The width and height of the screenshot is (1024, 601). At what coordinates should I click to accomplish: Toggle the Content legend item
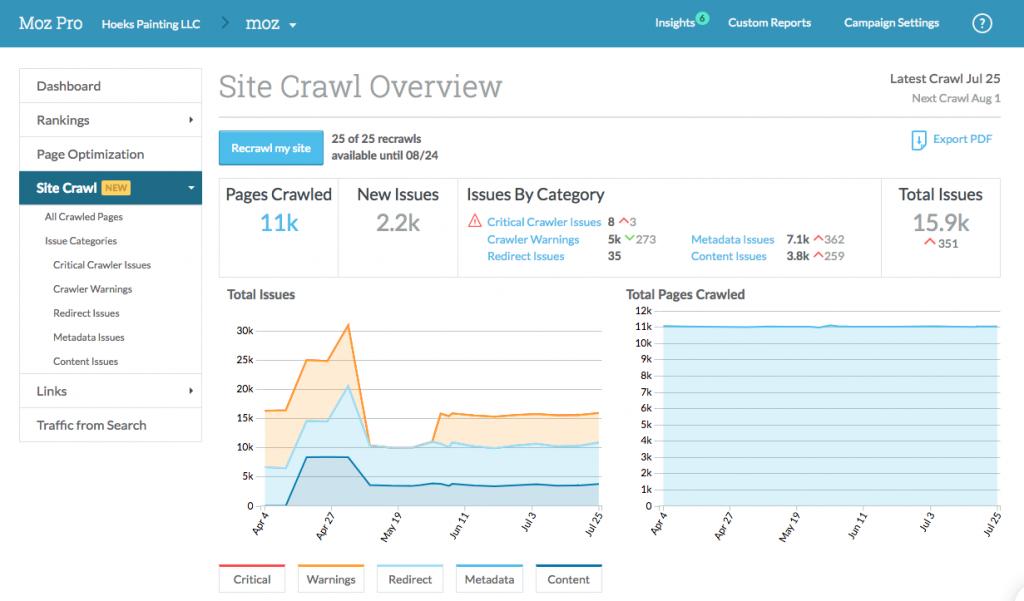[568, 578]
